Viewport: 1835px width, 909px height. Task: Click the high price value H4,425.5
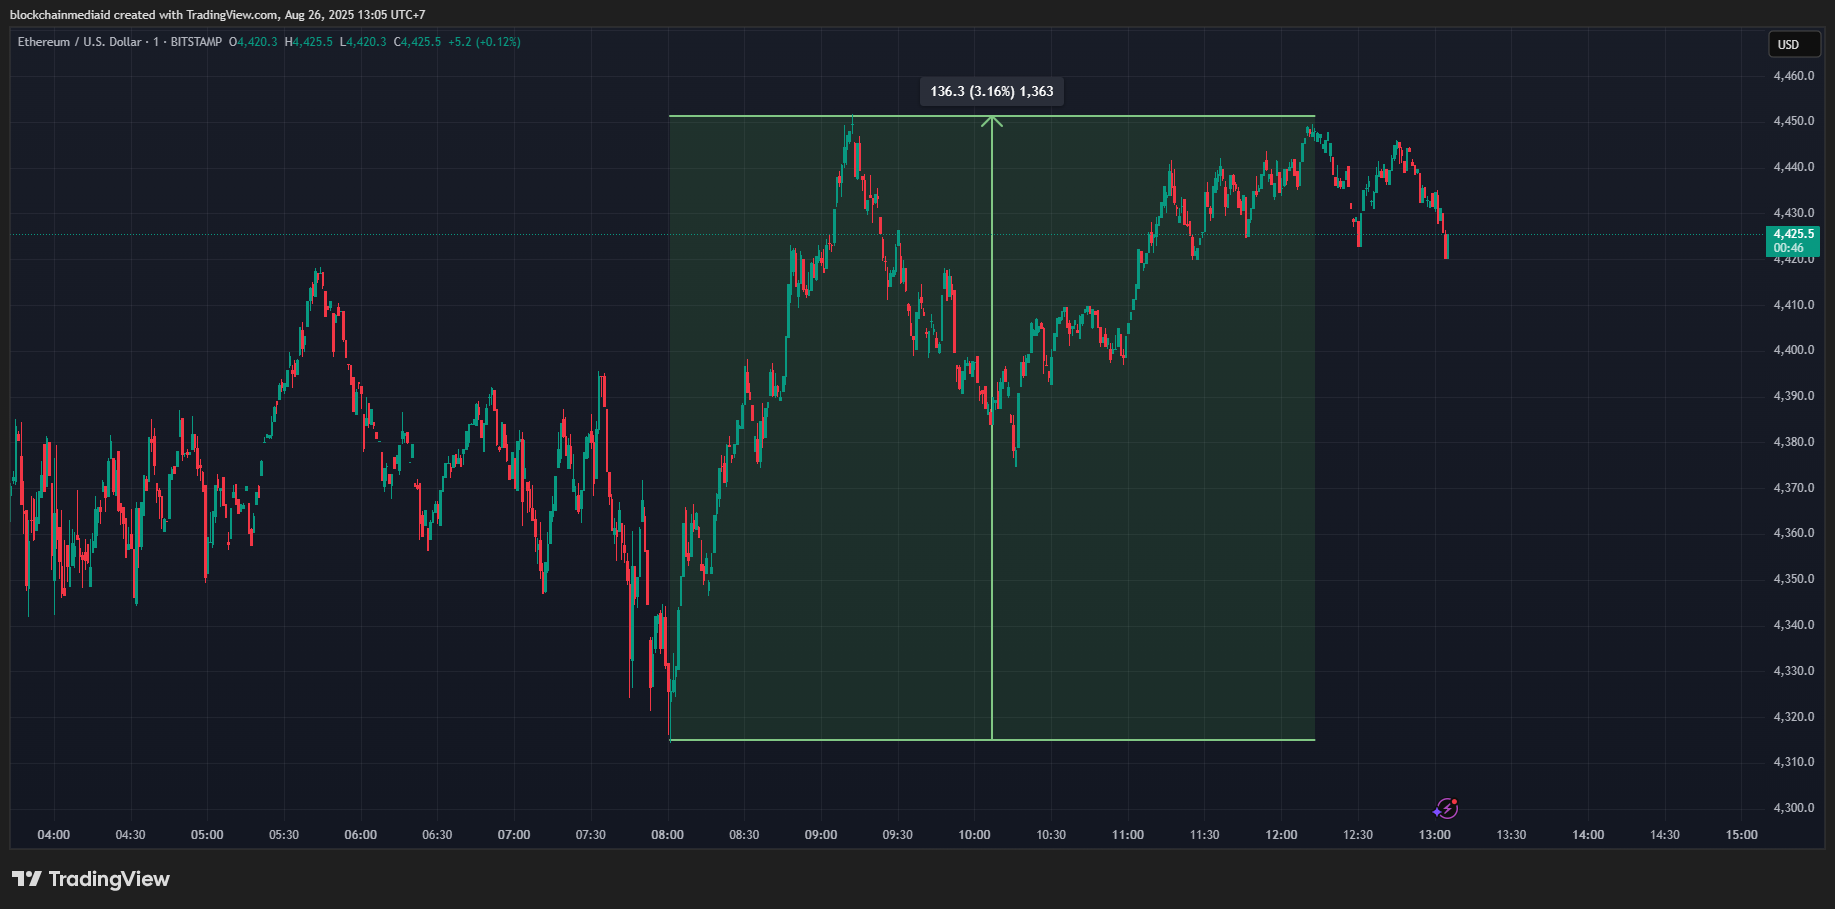[x=308, y=42]
